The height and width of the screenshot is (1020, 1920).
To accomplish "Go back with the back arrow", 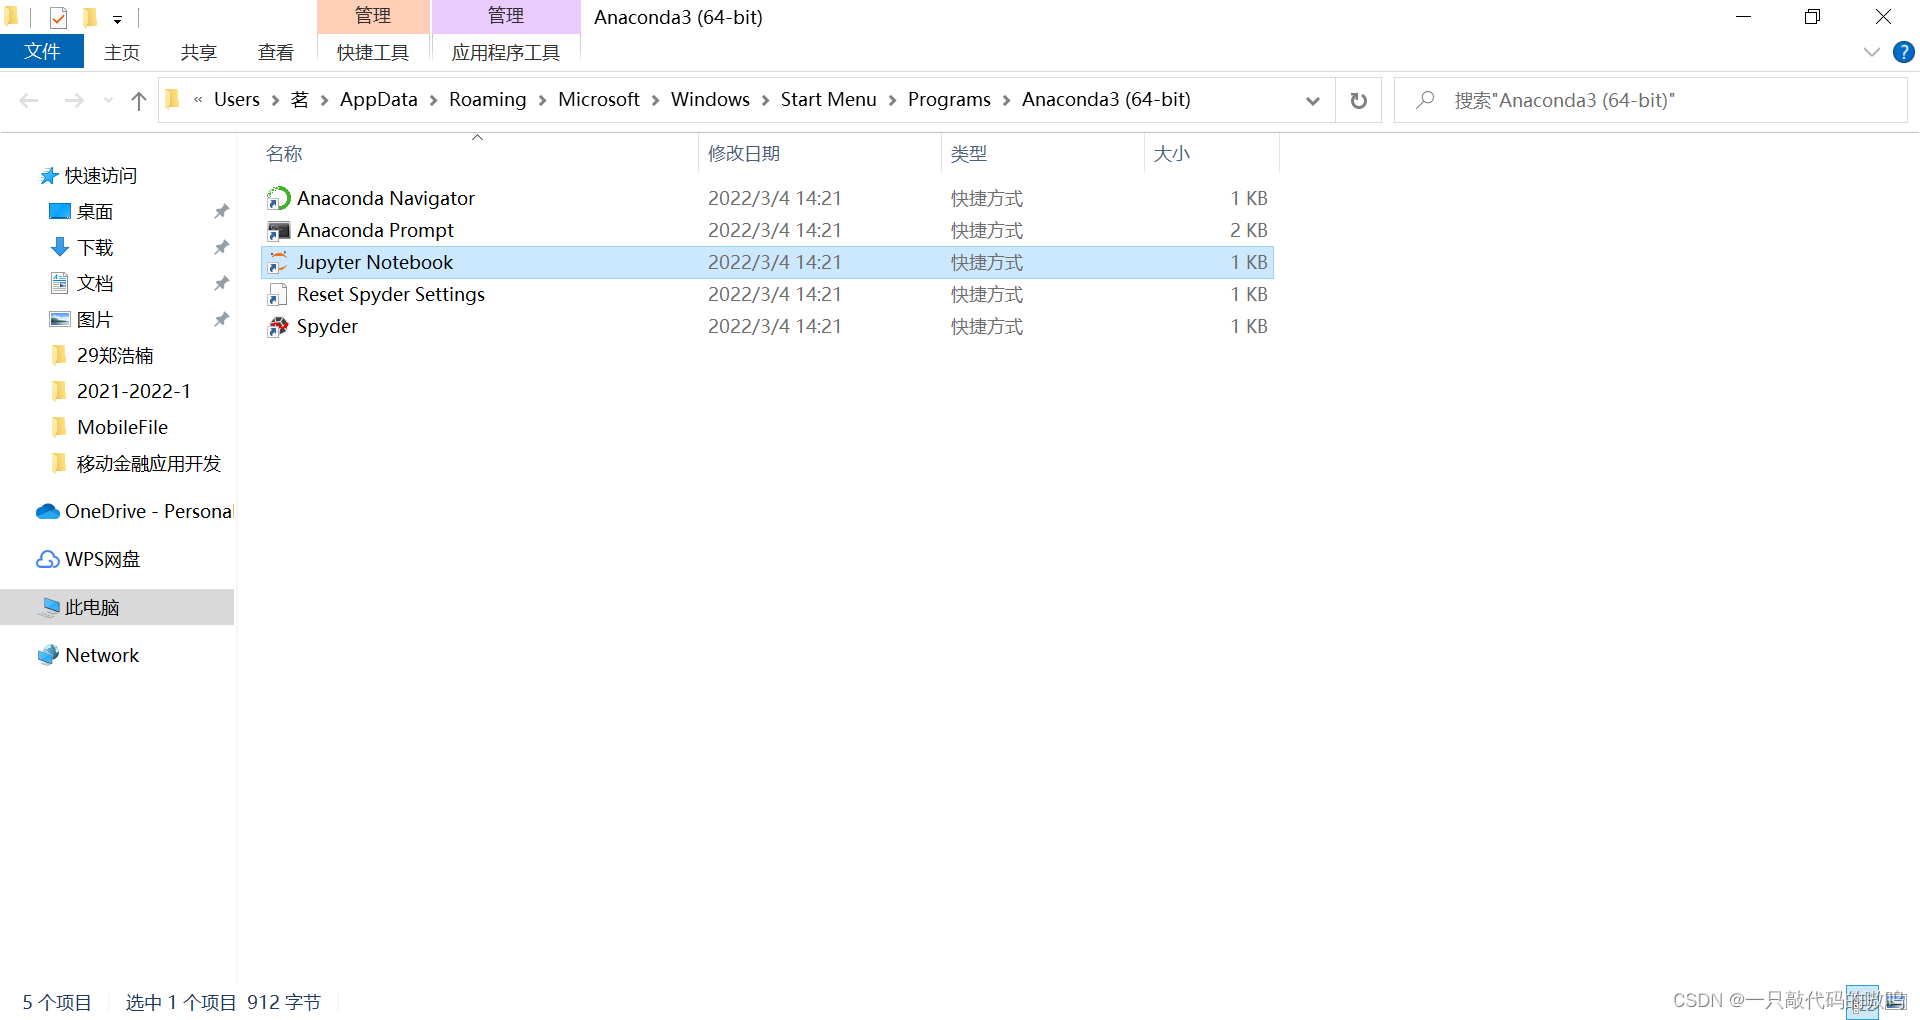I will (x=29, y=100).
